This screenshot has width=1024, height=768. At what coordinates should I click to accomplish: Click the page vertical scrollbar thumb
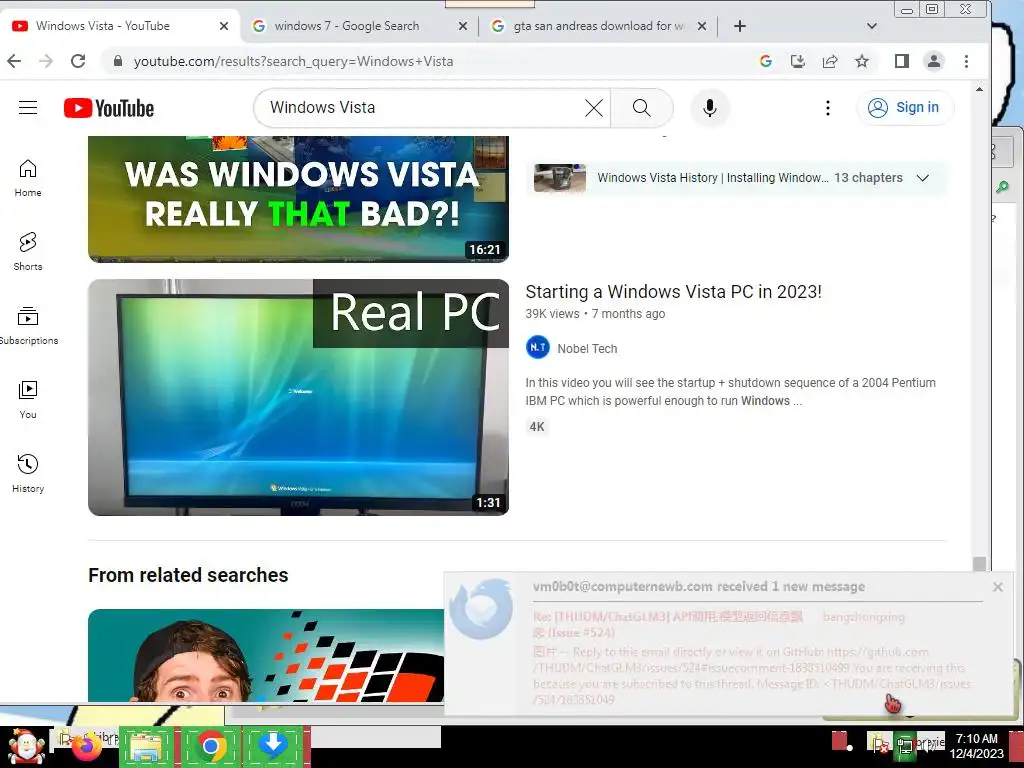(x=978, y=564)
